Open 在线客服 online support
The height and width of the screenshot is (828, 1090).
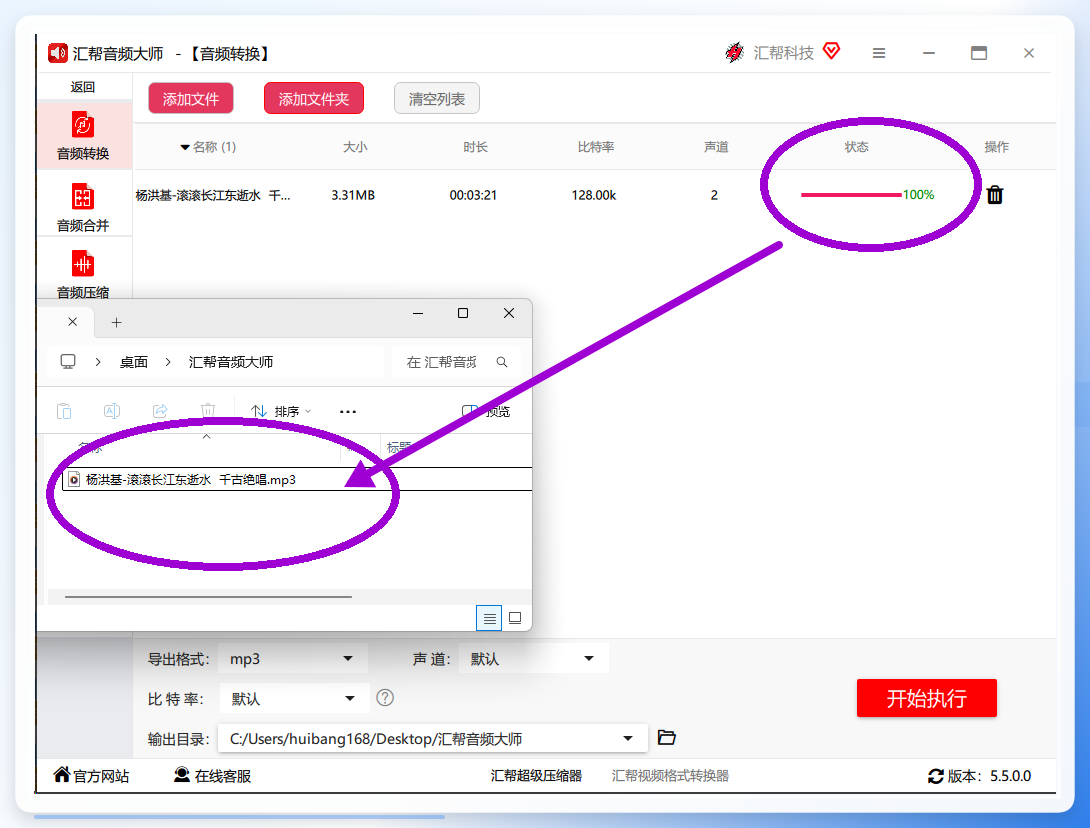212,776
